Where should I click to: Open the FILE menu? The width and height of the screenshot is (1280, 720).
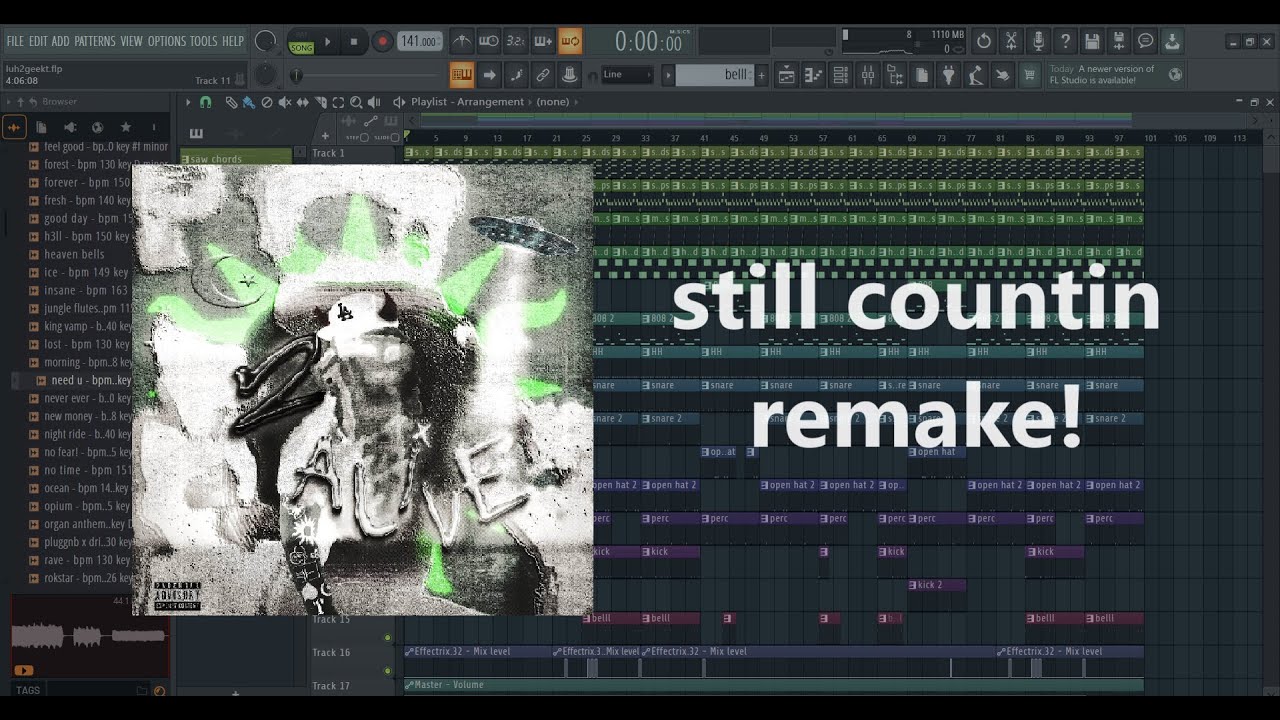[x=15, y=41]
